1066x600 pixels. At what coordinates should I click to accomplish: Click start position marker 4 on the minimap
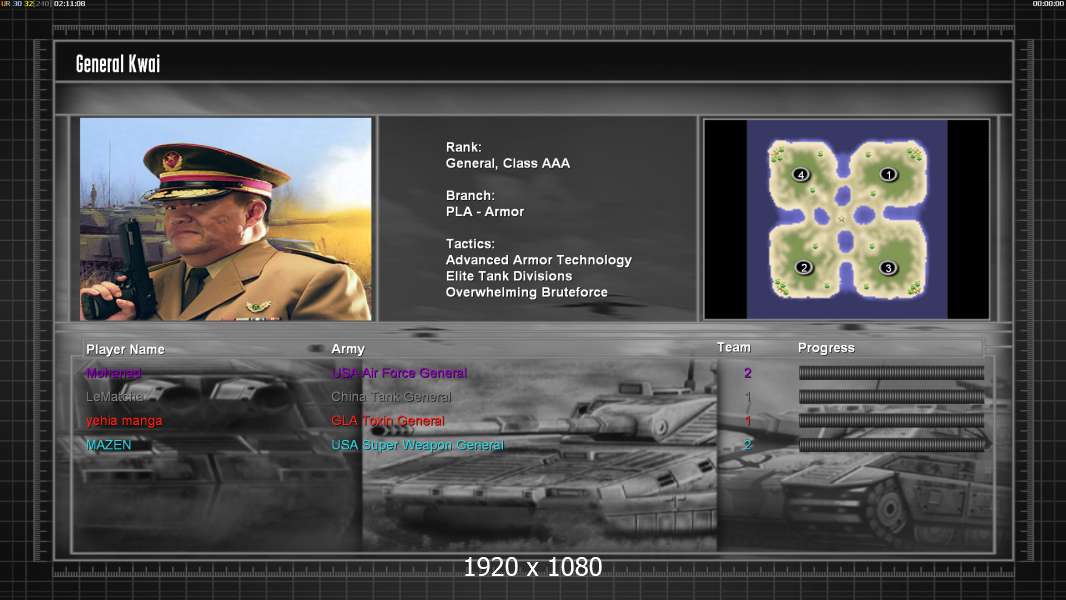pos(801,175)
